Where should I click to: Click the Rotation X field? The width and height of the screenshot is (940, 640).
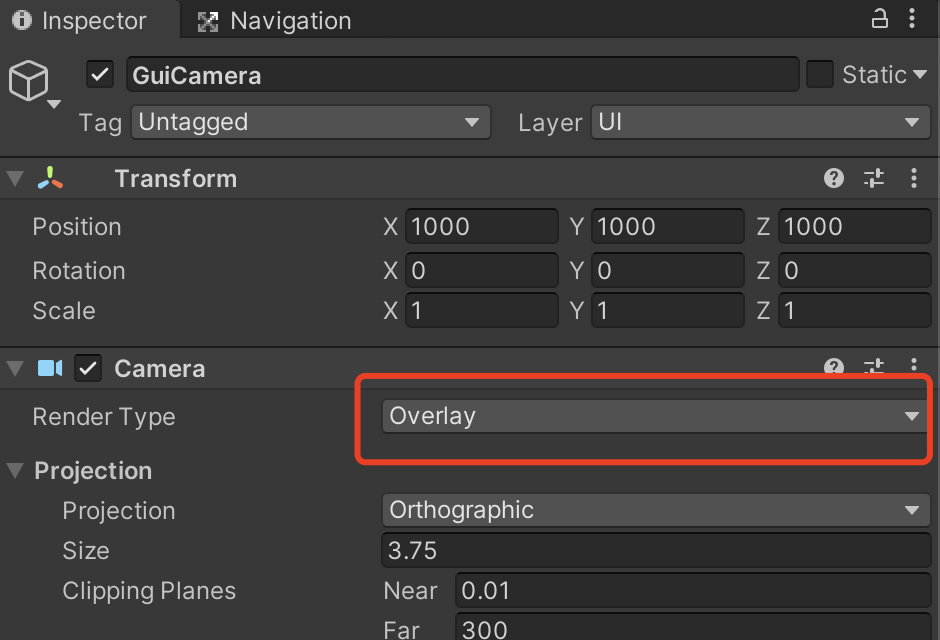click(x=481, y=270)
